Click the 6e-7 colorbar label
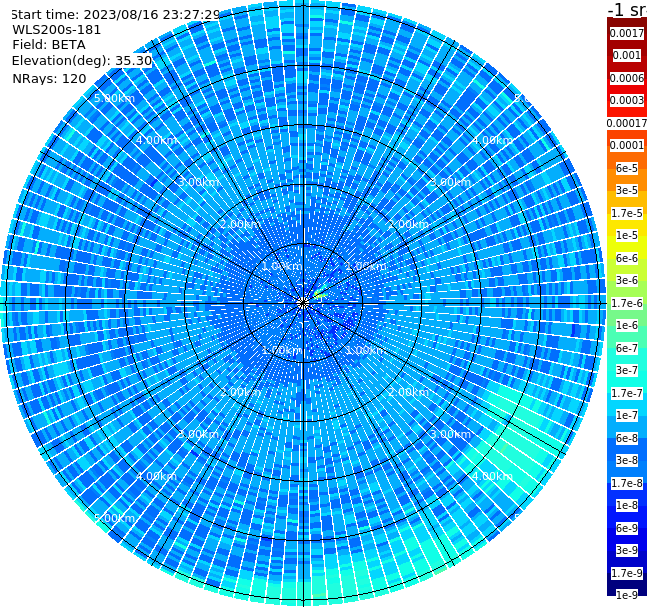 click(627, 348)
